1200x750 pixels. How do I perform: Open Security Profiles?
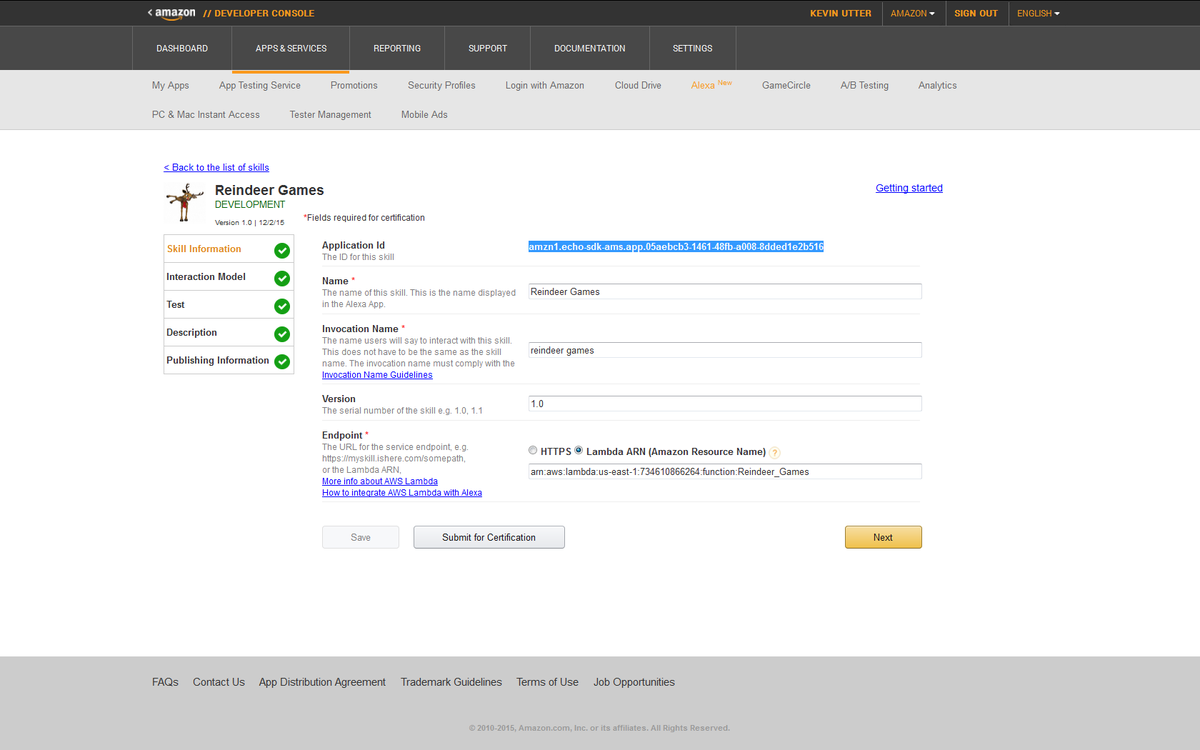pyautogui.click(x=442, y=85)
